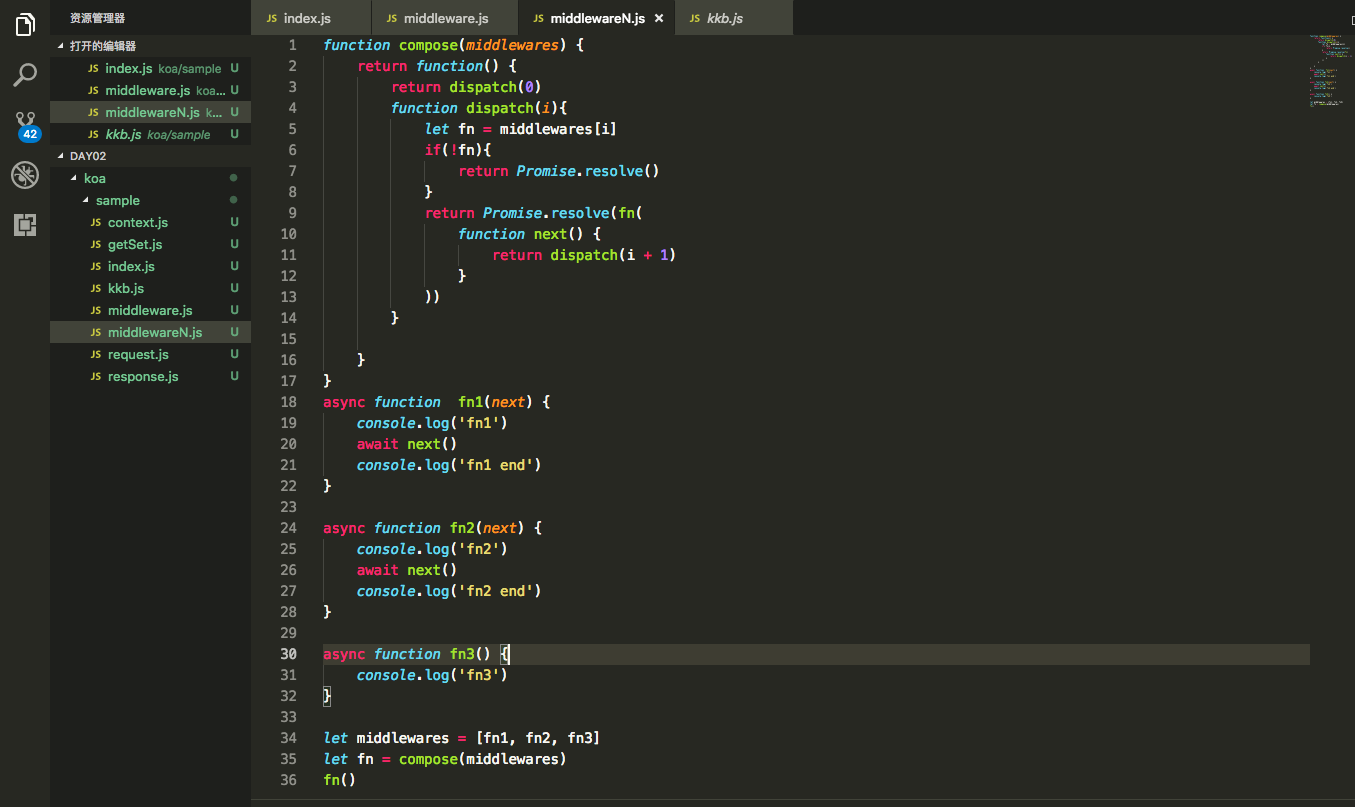Click JS icon beside response.js

pos(96,377)
